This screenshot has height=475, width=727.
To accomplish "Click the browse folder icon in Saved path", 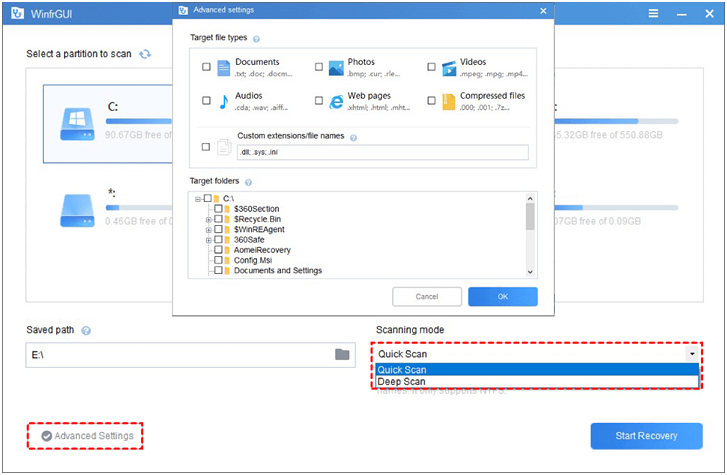I will pyautogui.click(x=342, y=354).
